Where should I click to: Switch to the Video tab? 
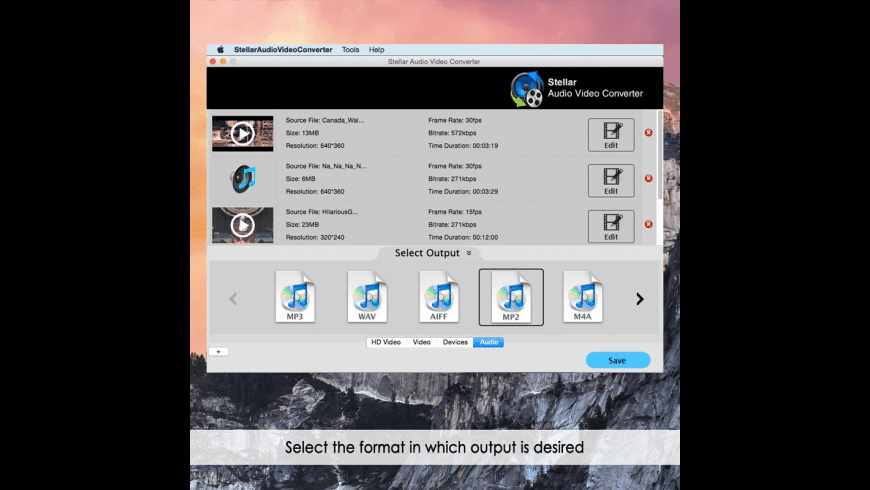(422, 342)
